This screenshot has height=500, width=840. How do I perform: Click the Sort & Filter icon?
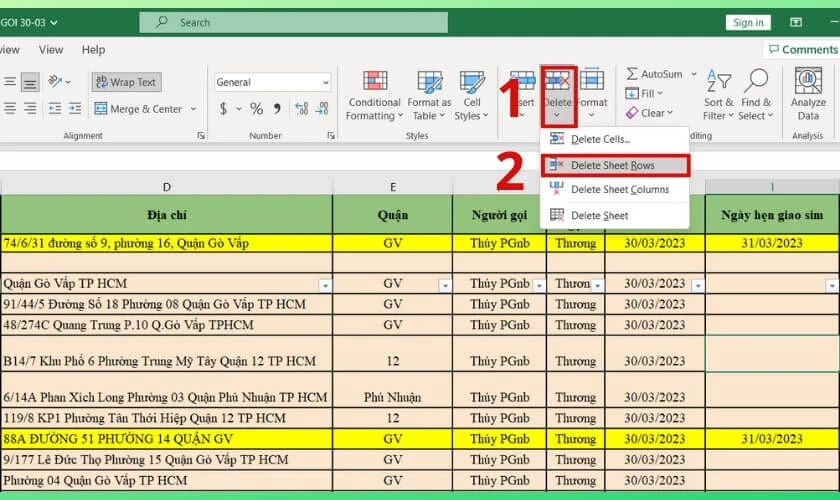click(718, 81)
